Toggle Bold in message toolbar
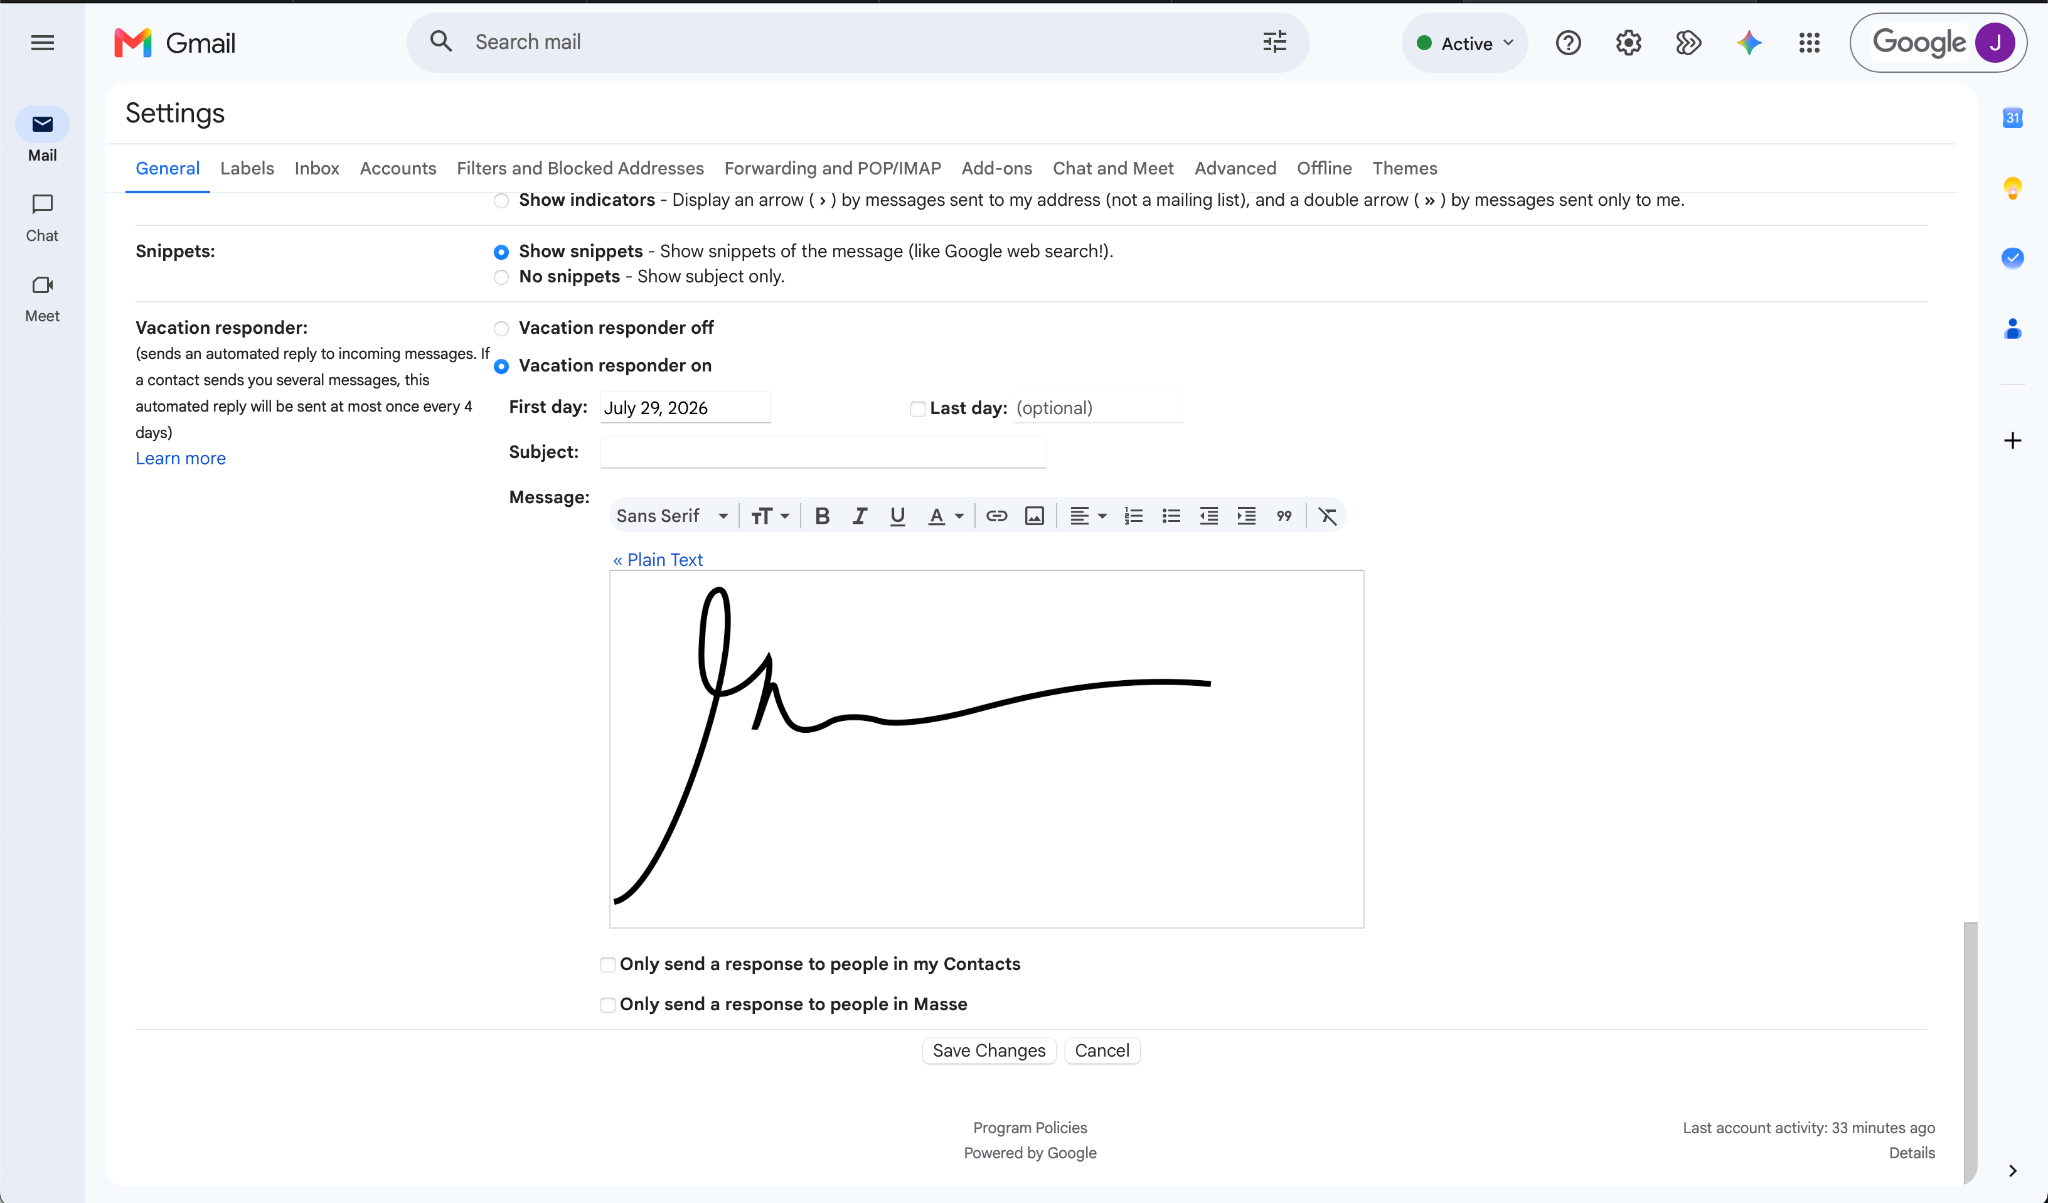This screenshot has width=2048, height=1203. click(822, 516)
